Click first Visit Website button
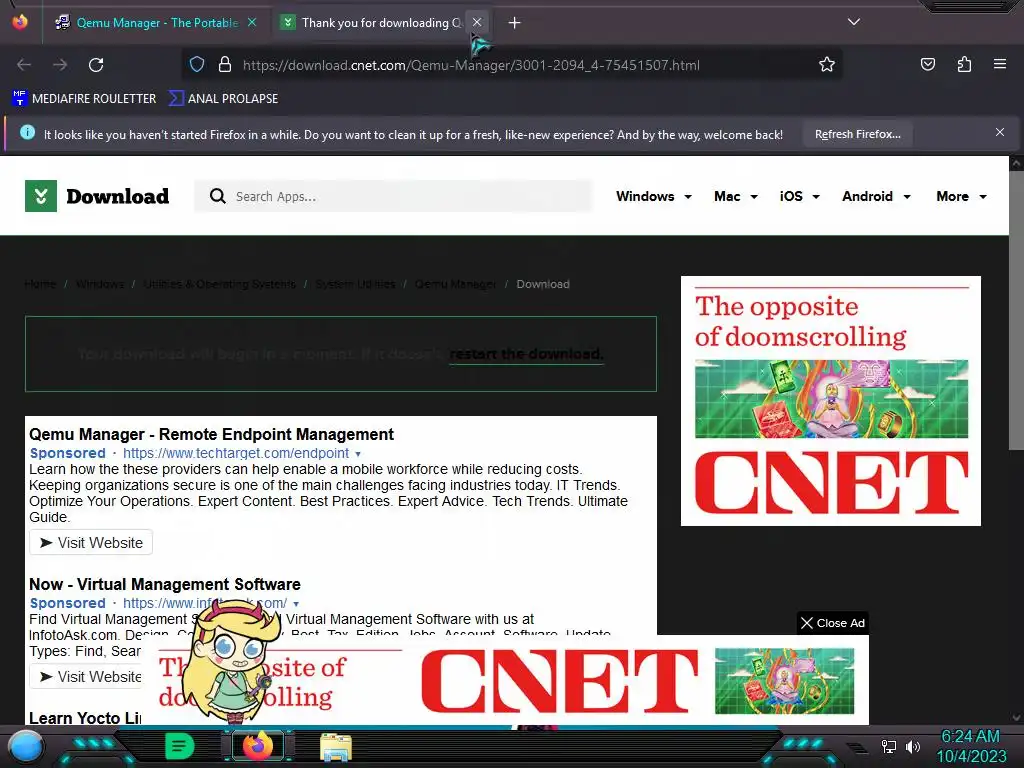Viewport: 1024px width, 768px height. (x=91, y=543)
